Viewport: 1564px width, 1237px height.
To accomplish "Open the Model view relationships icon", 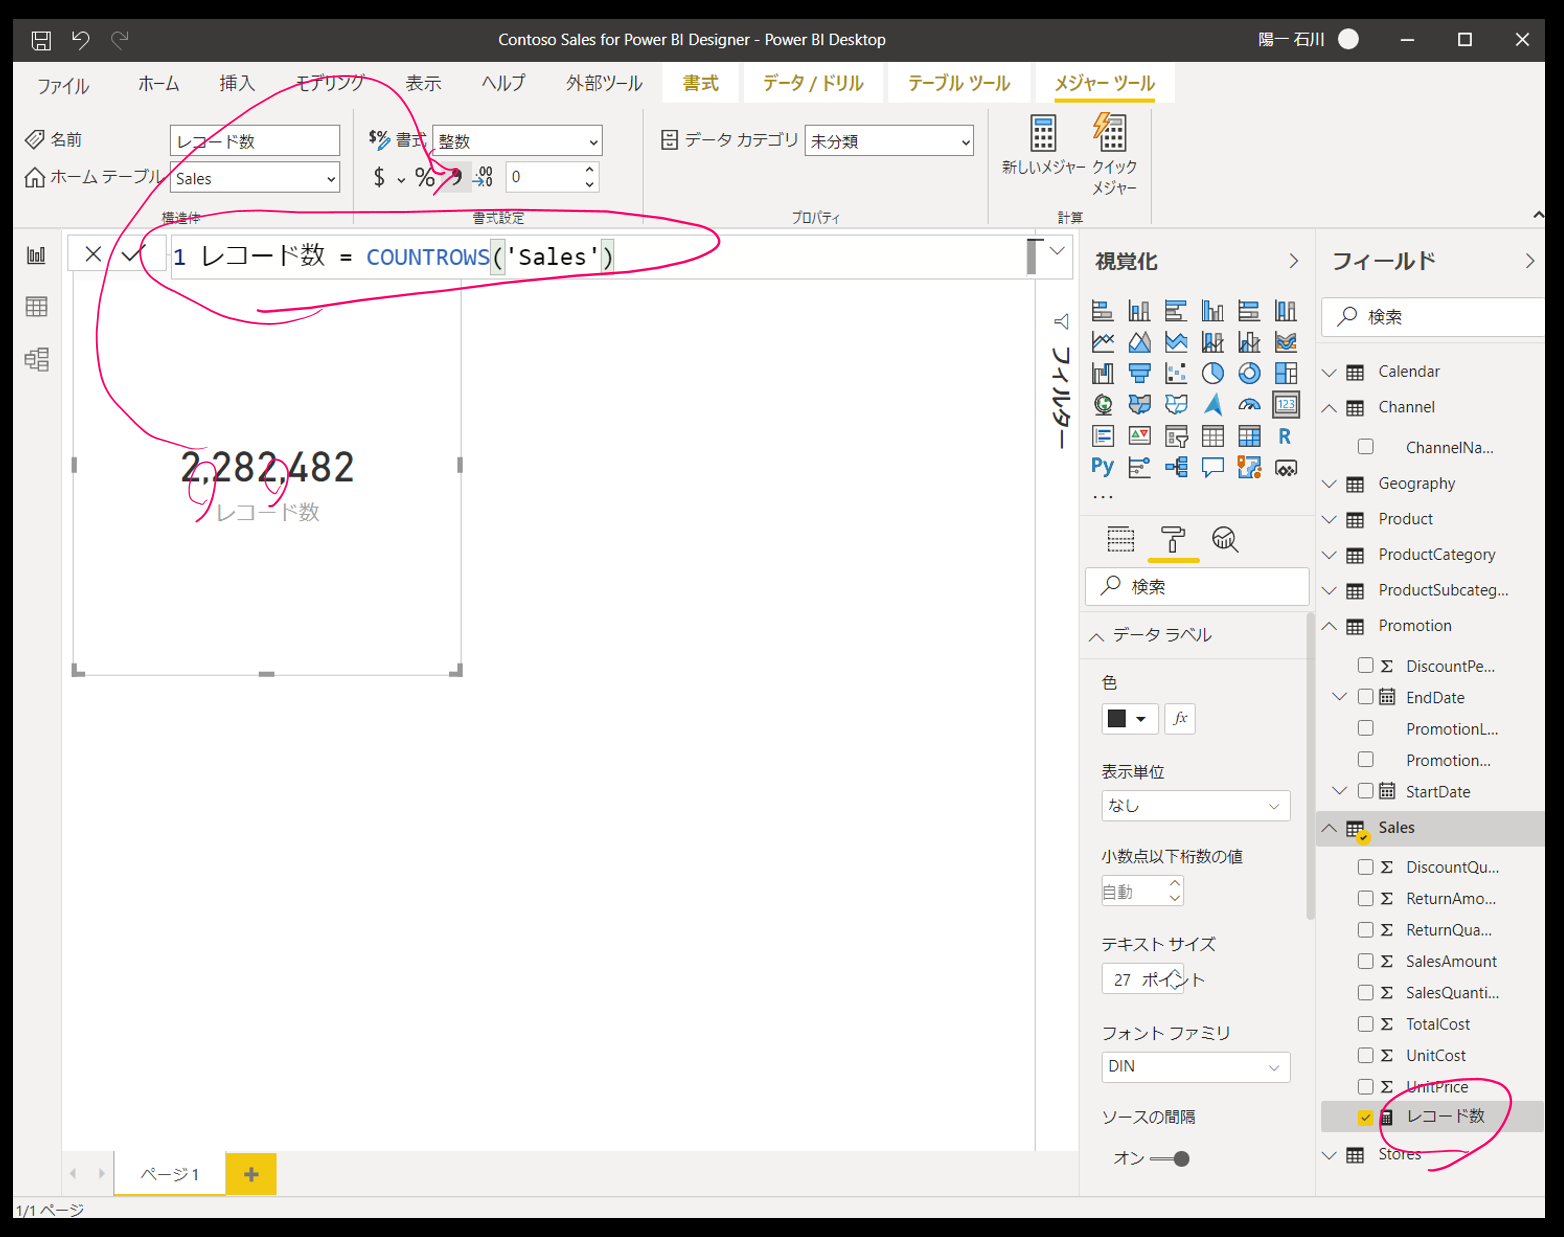I will point(37,359).
